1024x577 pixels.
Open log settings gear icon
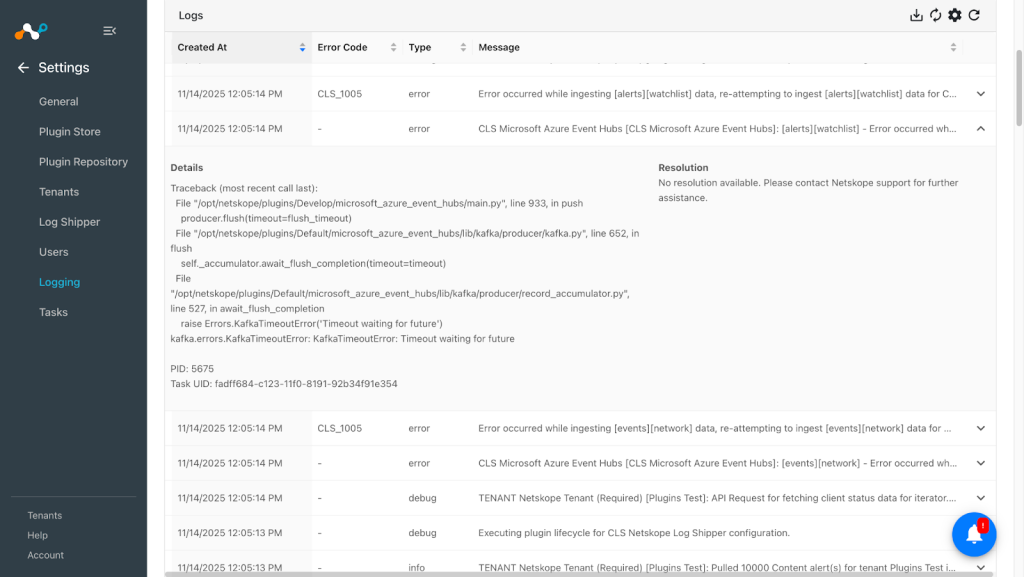pos(955,15)
